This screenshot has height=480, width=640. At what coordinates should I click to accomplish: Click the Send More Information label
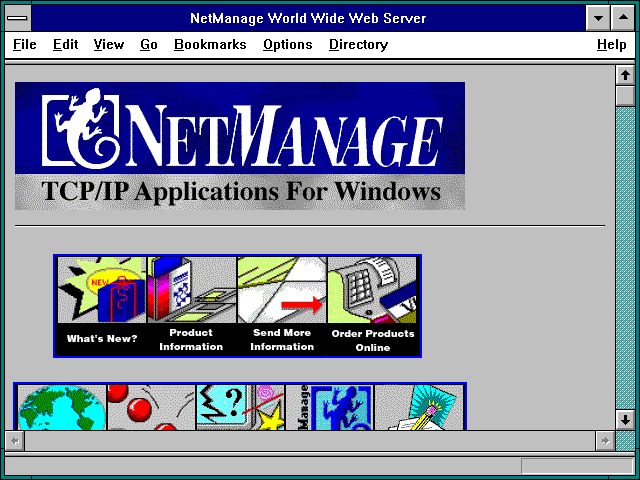(282, 340)
